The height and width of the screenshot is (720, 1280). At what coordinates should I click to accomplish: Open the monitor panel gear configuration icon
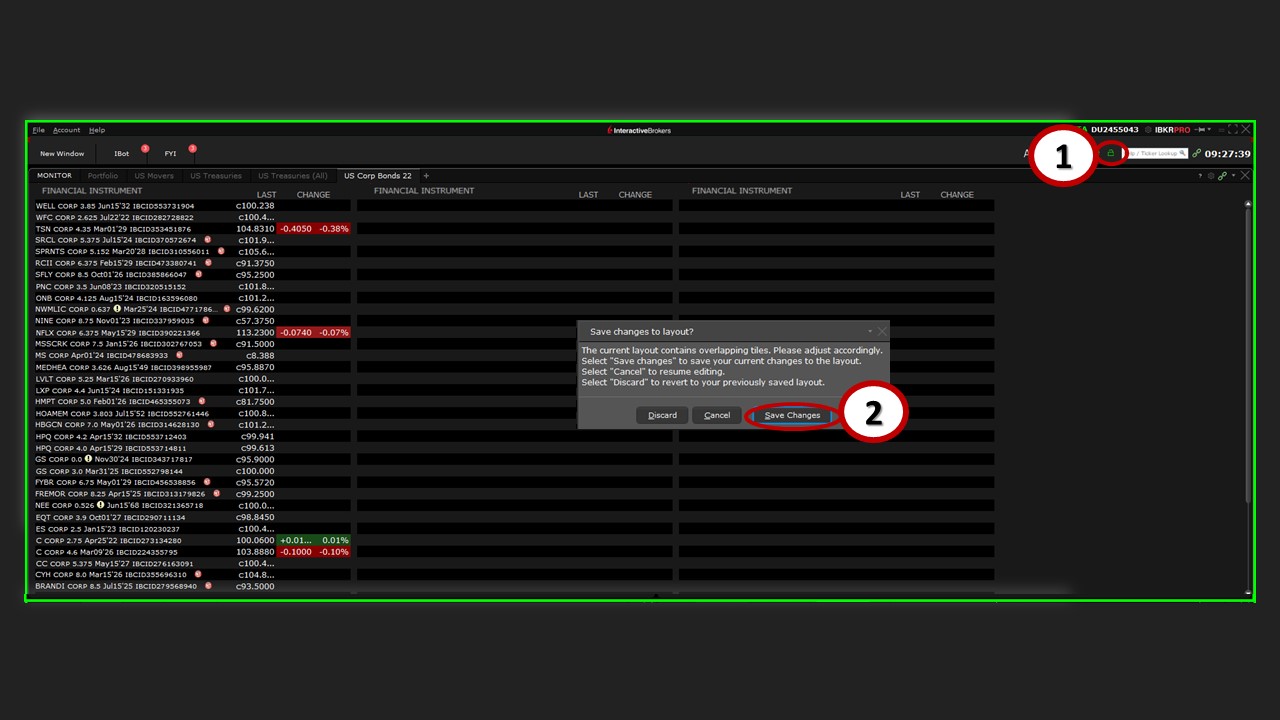[1210, 176]
